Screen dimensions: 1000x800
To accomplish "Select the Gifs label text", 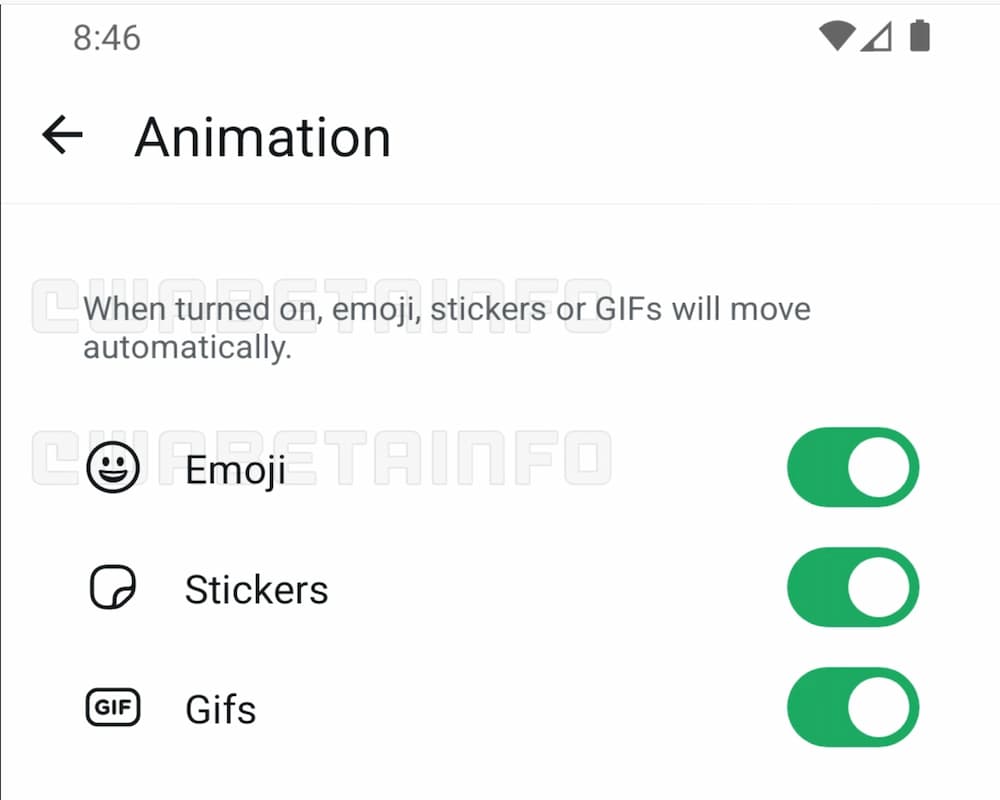I will coord(221,710).
